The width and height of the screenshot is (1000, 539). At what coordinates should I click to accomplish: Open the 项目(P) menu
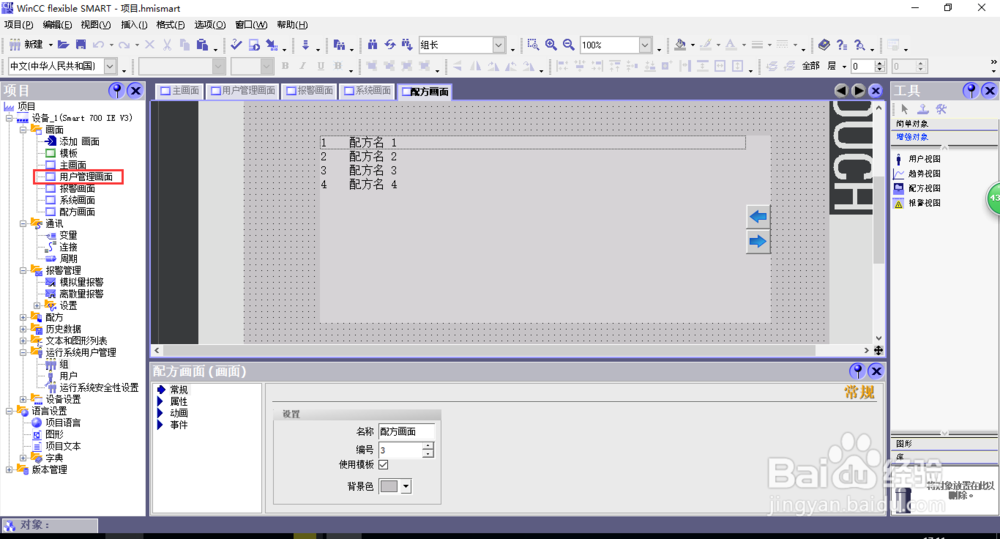[18, 25]
